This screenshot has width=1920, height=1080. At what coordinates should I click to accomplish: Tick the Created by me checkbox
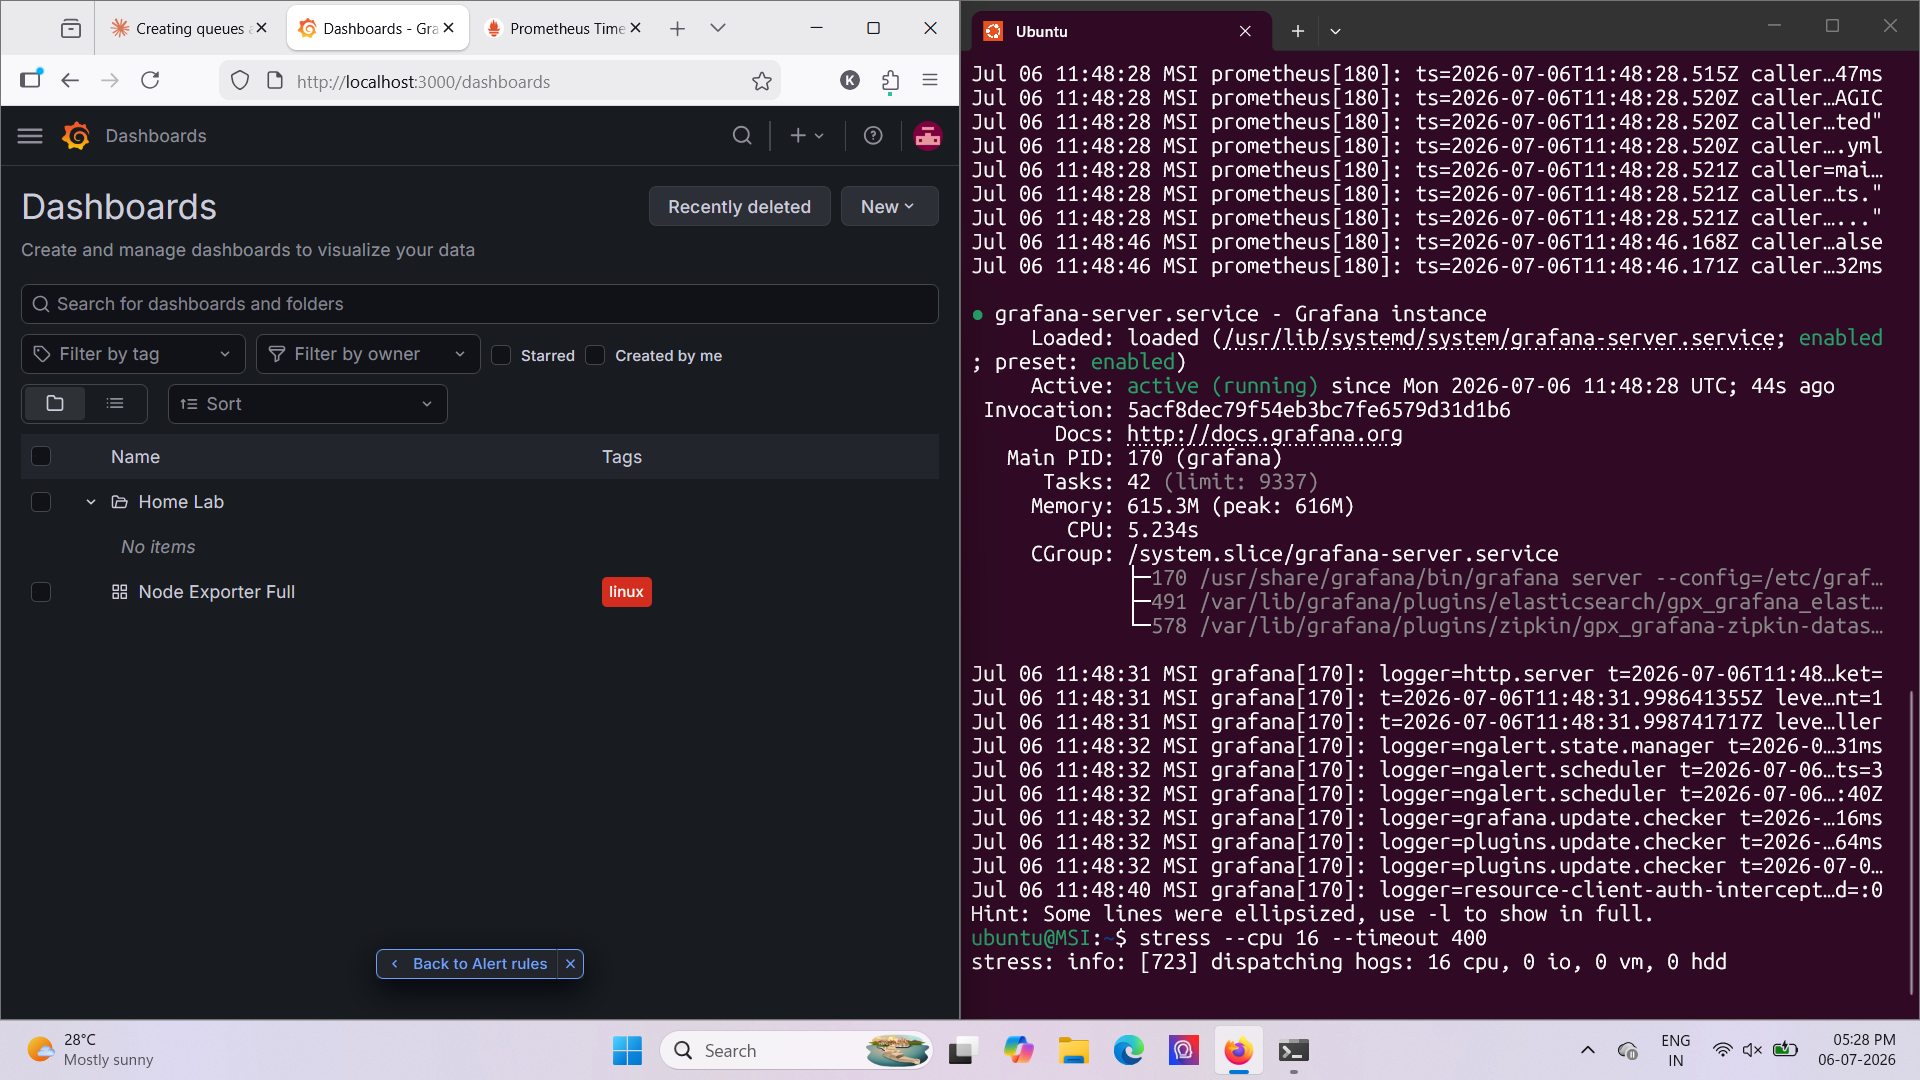[x=596, y=355]
